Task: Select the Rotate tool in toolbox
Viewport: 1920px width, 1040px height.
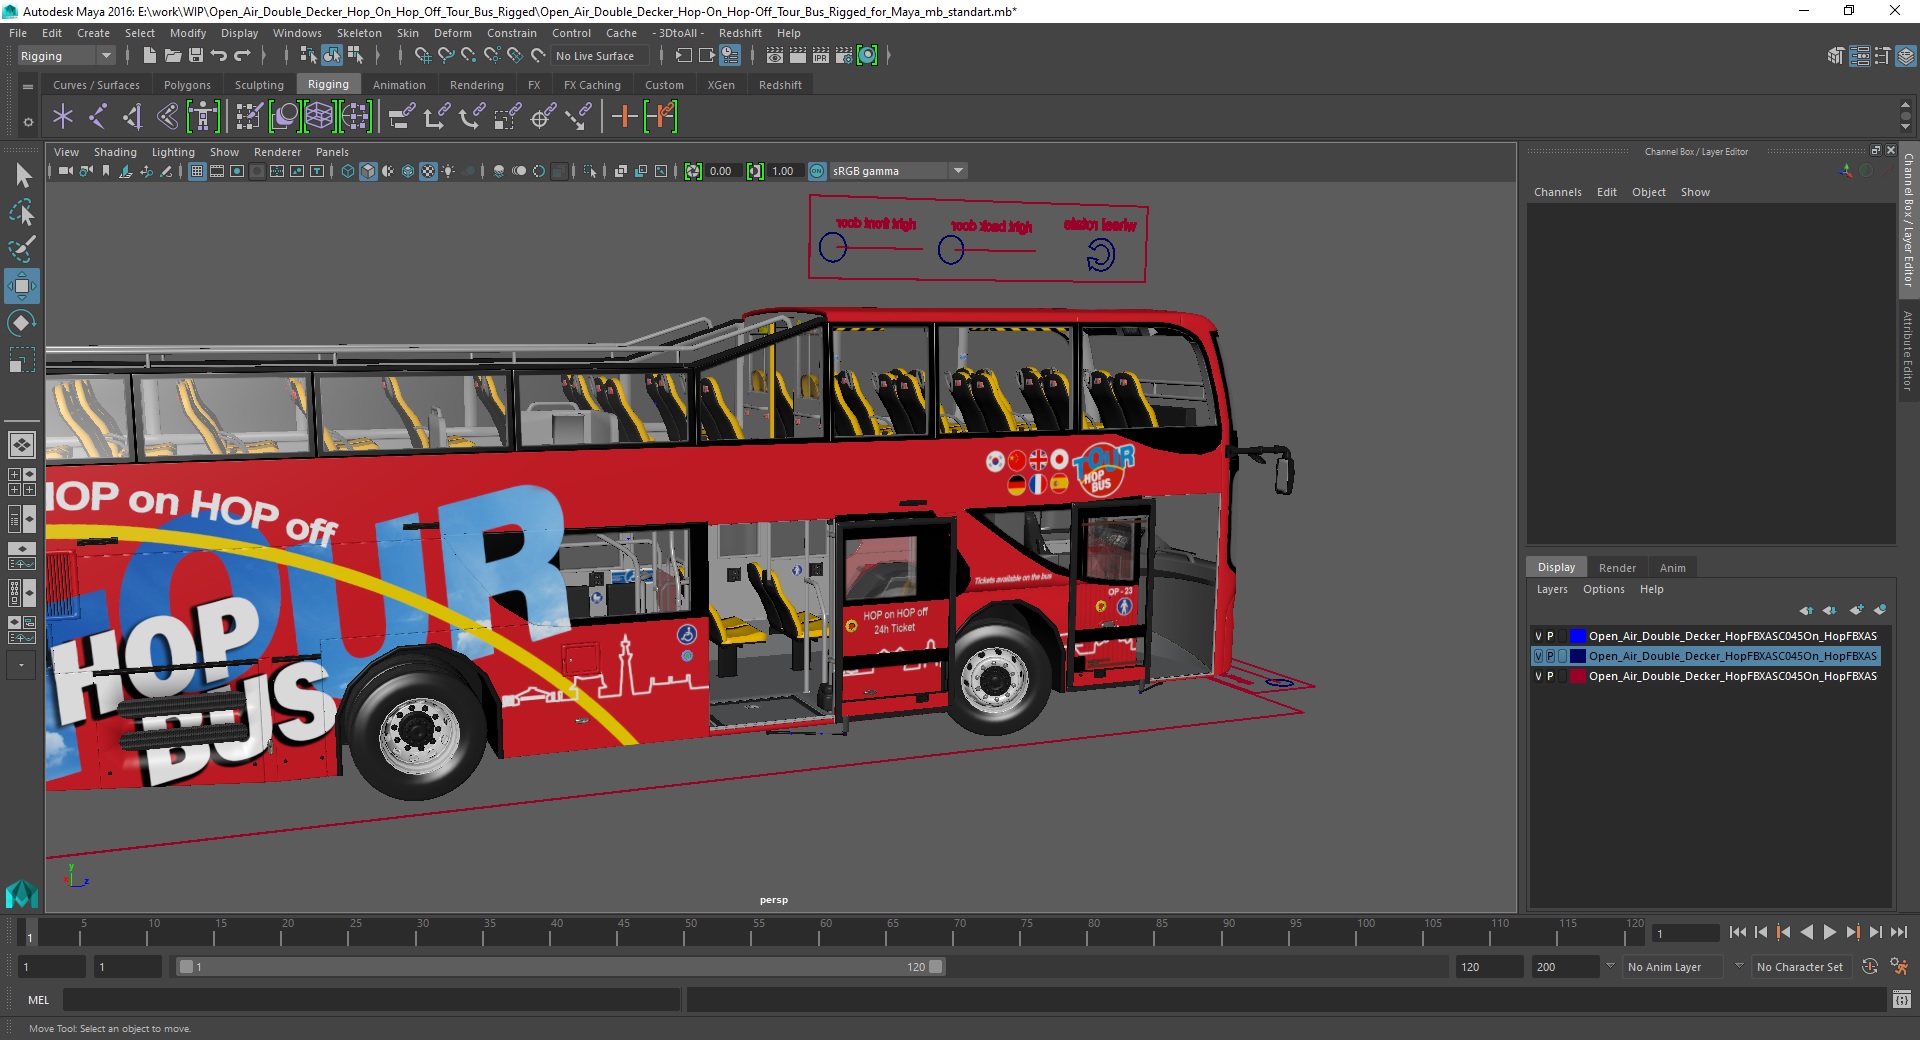Action: 21,323
